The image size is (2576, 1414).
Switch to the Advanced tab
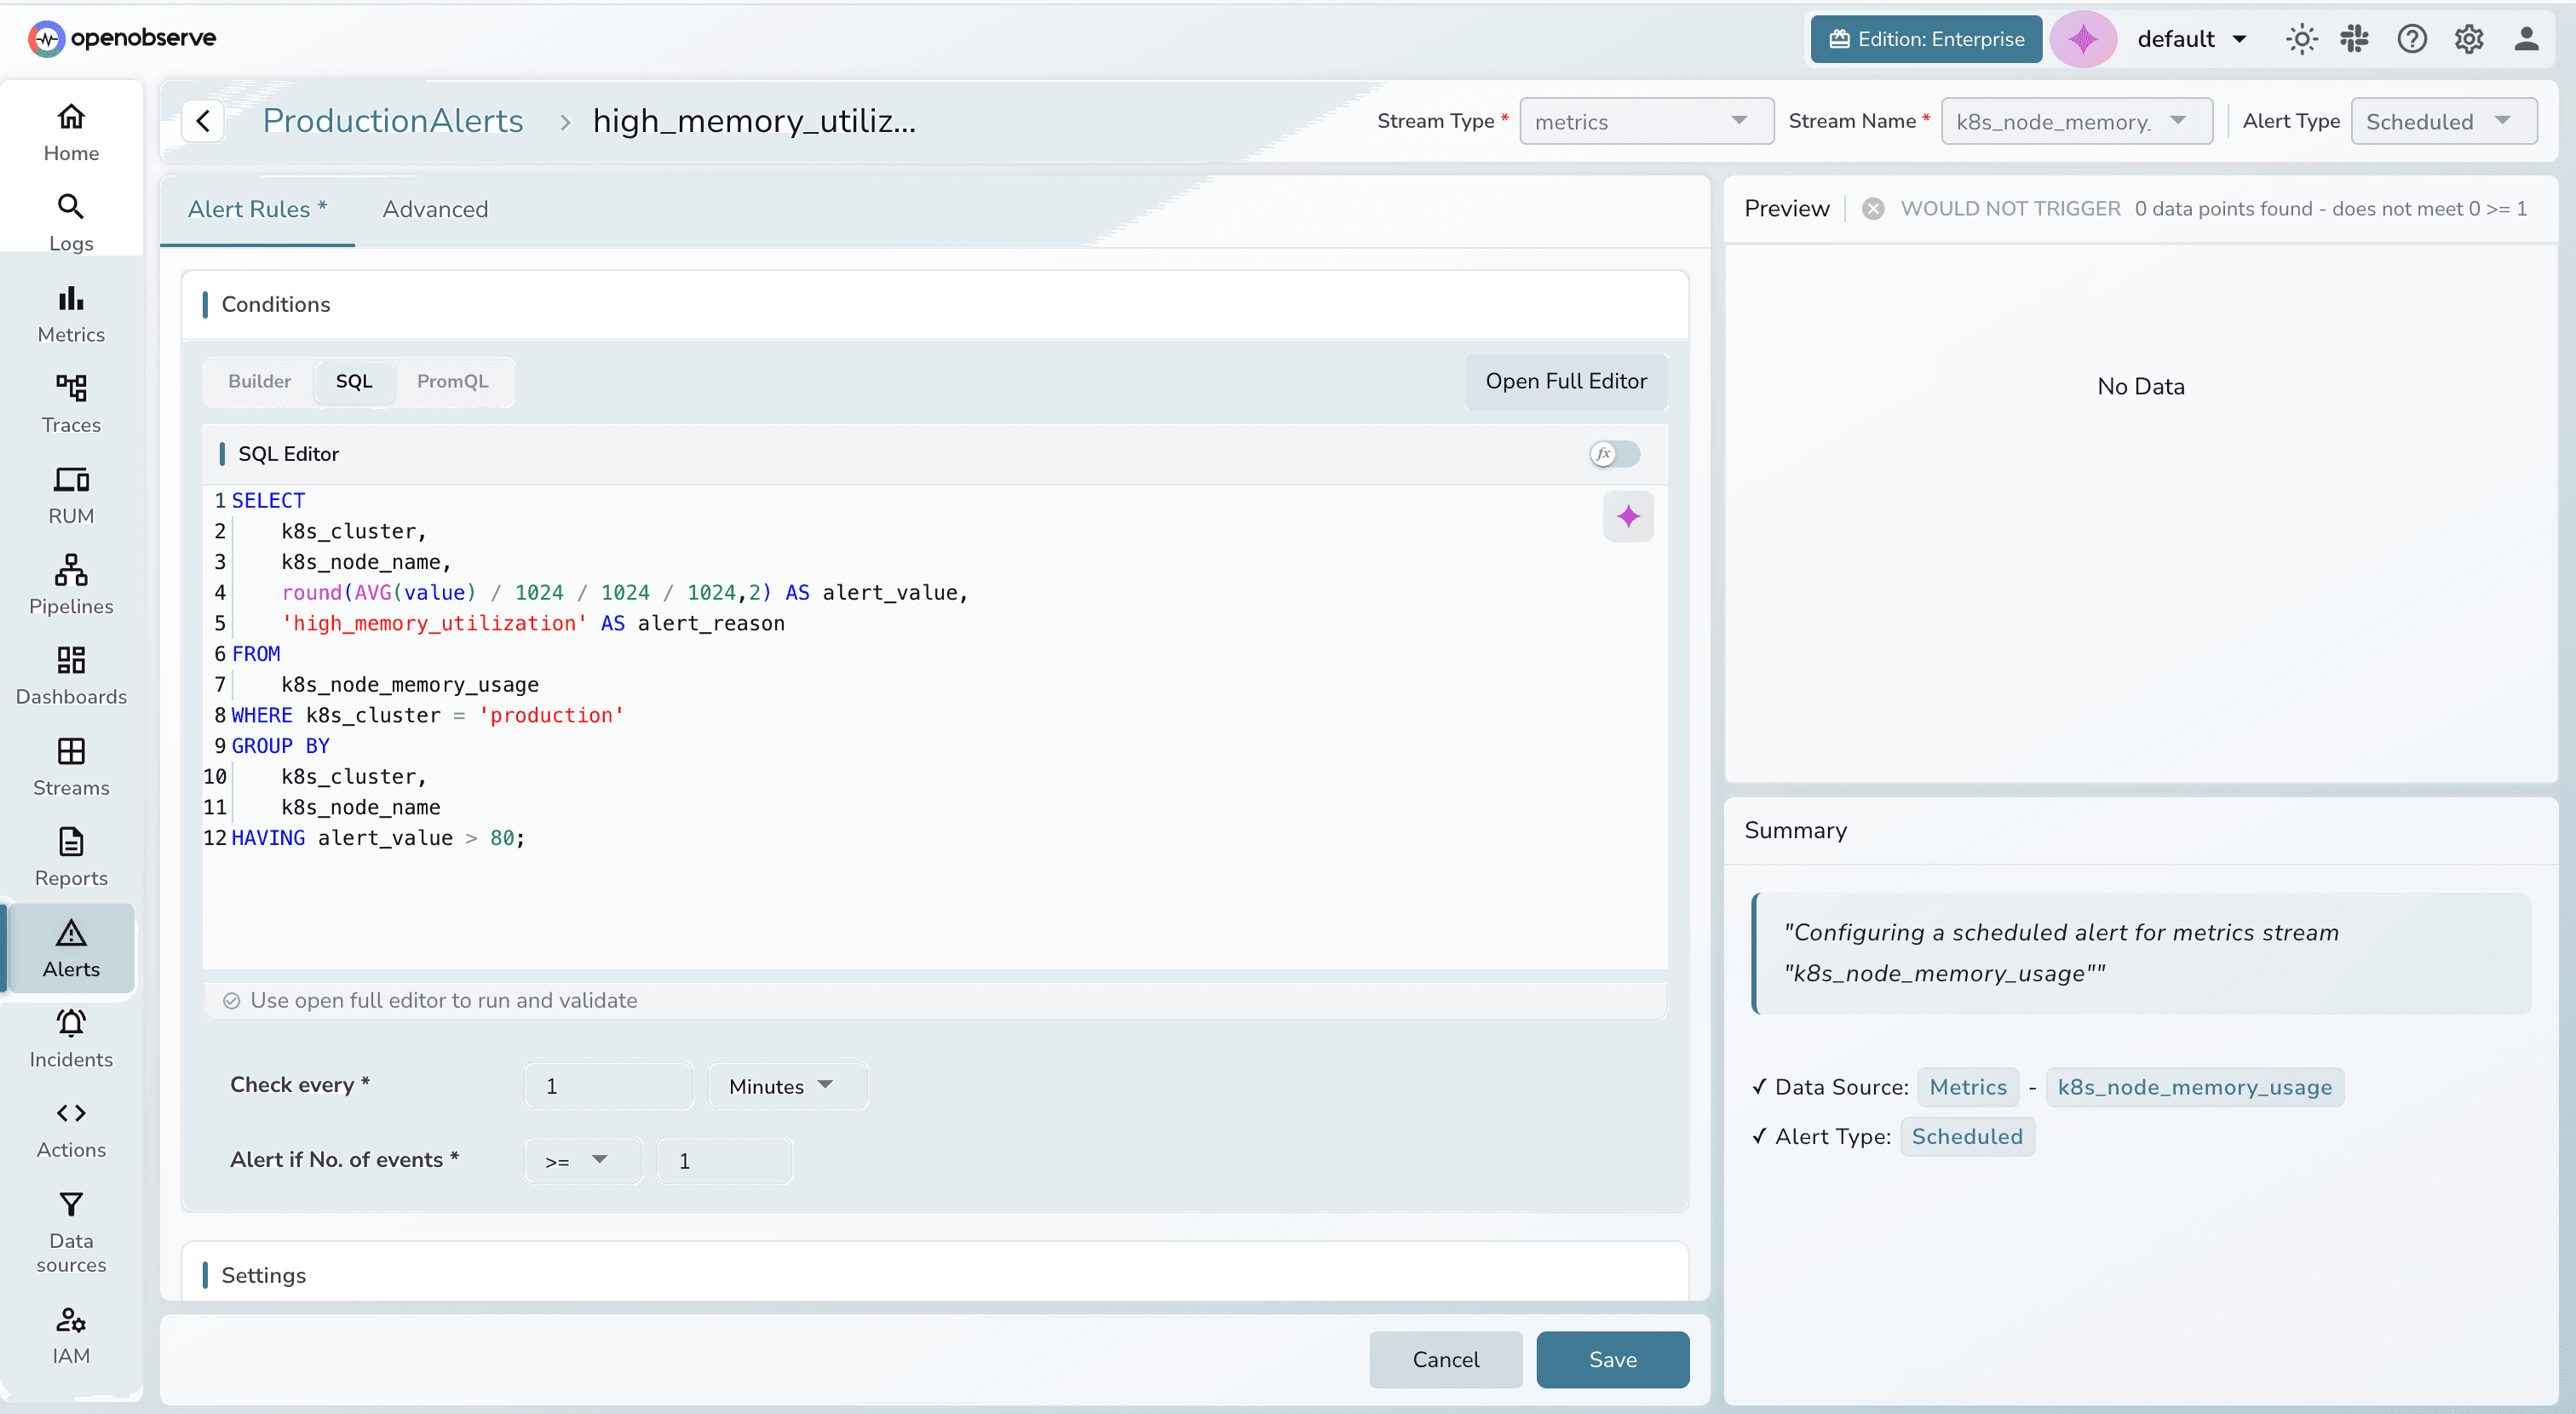coord(435,209)
